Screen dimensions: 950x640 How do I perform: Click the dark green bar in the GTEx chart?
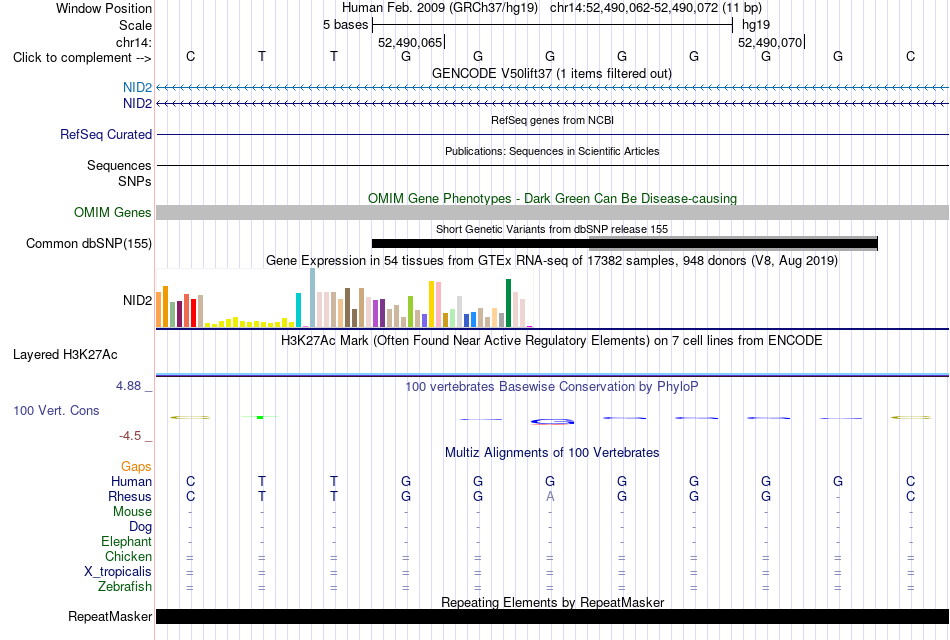coord(508,303)
